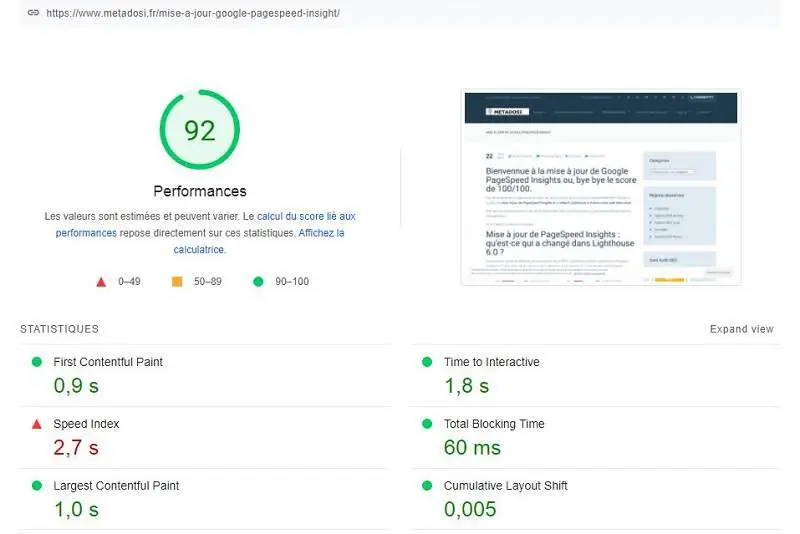Click the green dot beside Total Blocking Time
The image size is (800, 534).
[x=428, y=424]
